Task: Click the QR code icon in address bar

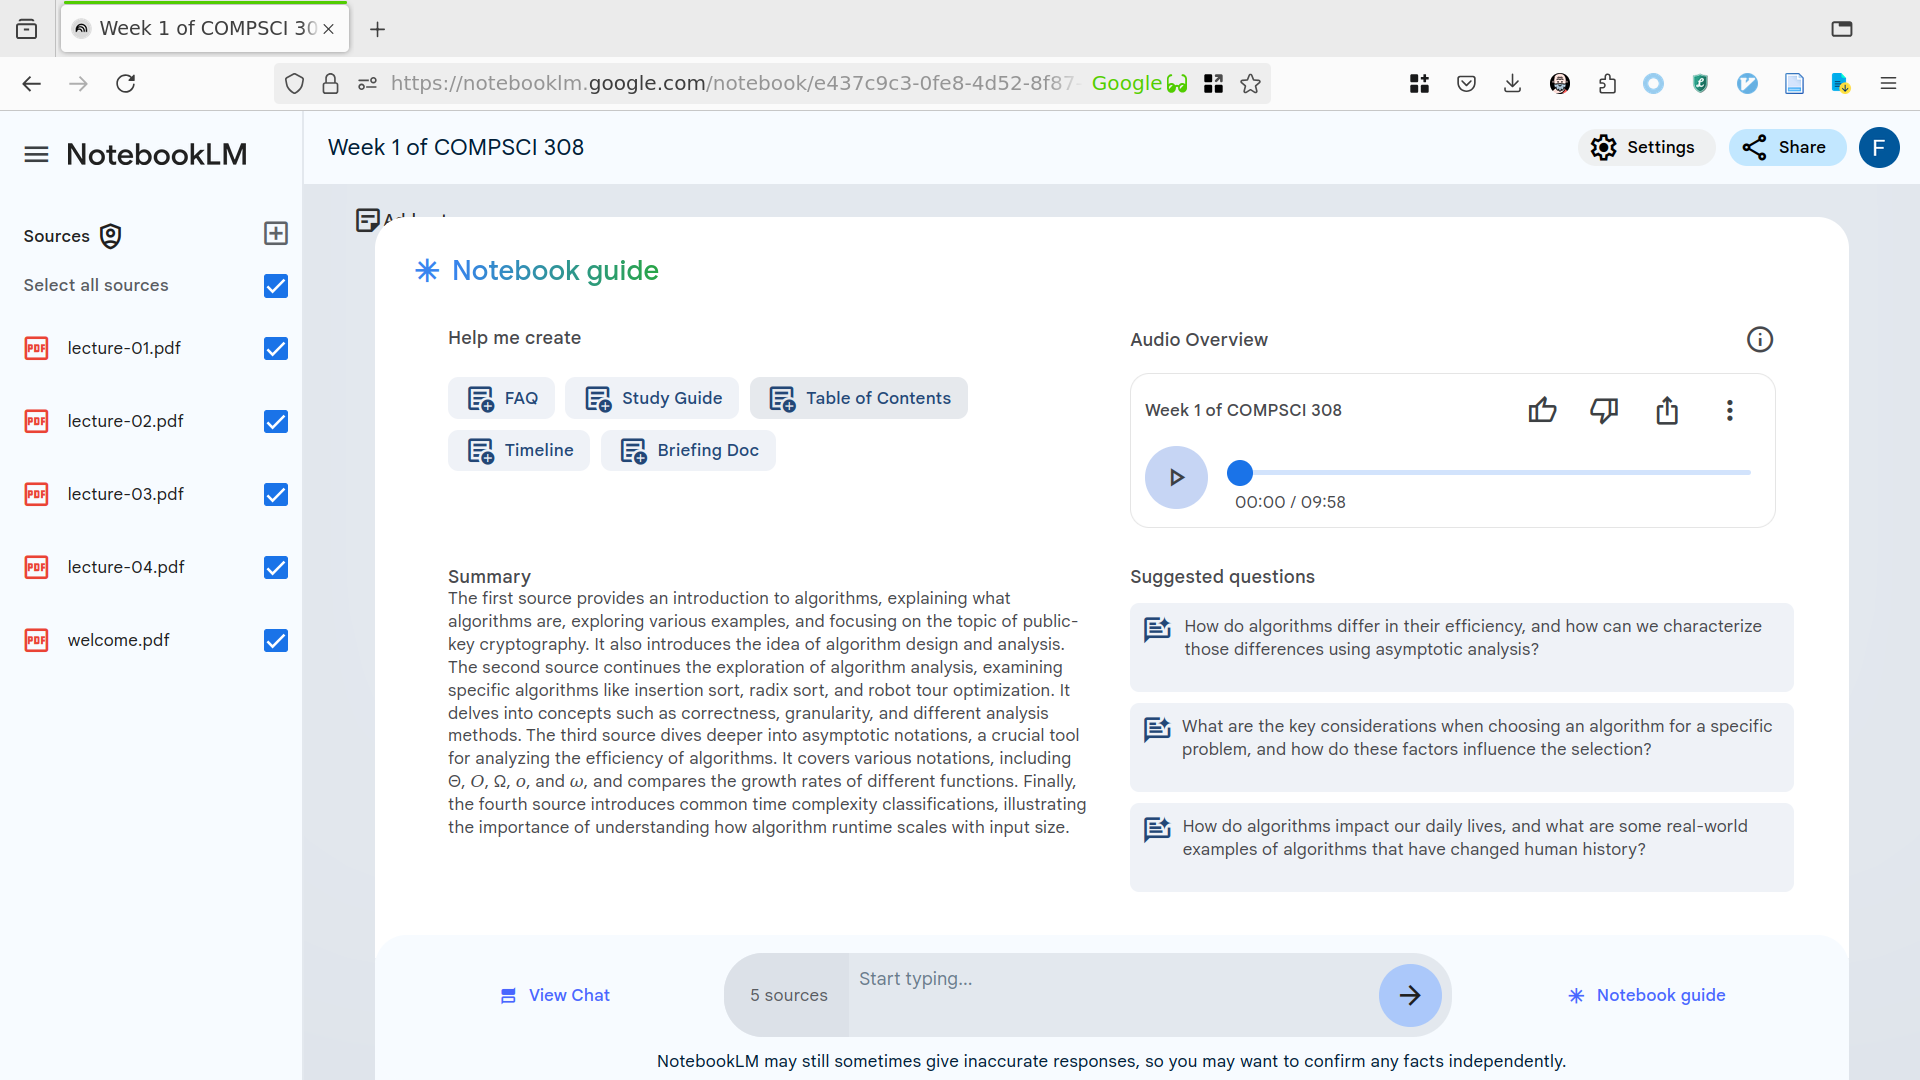Action: tap(1214, 84)
